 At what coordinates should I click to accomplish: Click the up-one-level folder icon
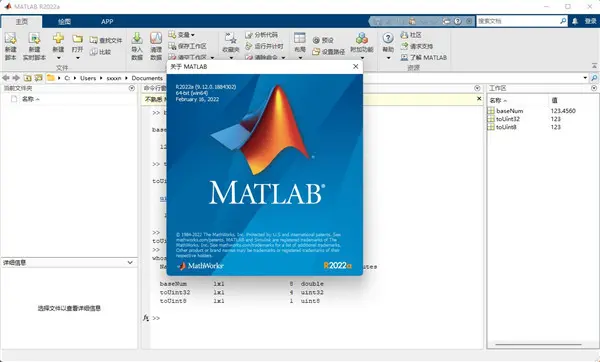click(x=28, y=78)
